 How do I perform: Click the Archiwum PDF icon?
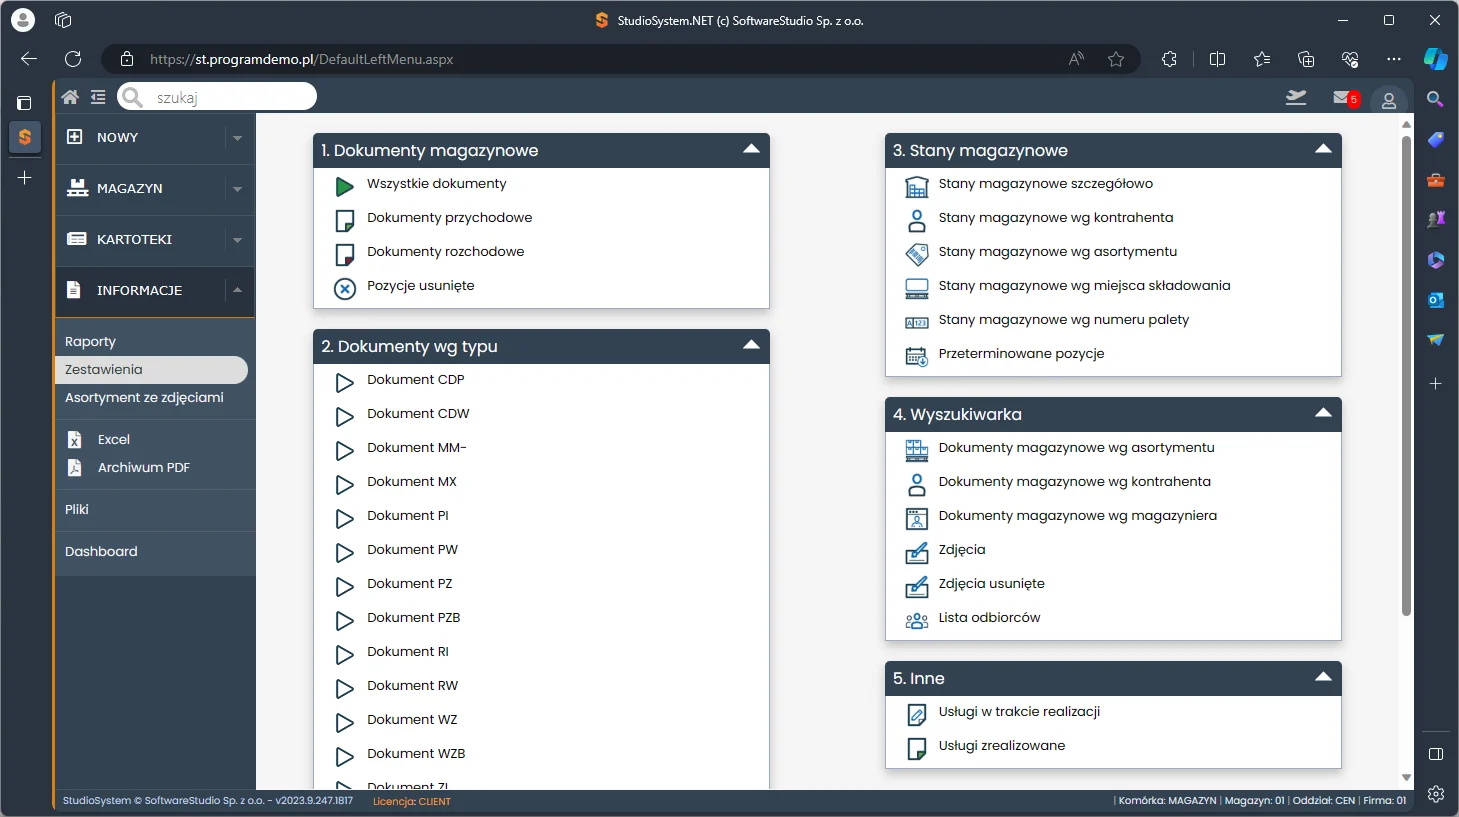coord(74,468)
